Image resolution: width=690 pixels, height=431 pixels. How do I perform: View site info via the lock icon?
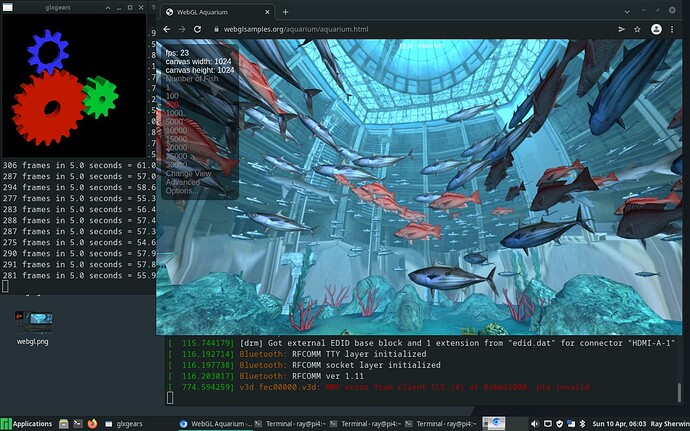[x=216, y=29]
